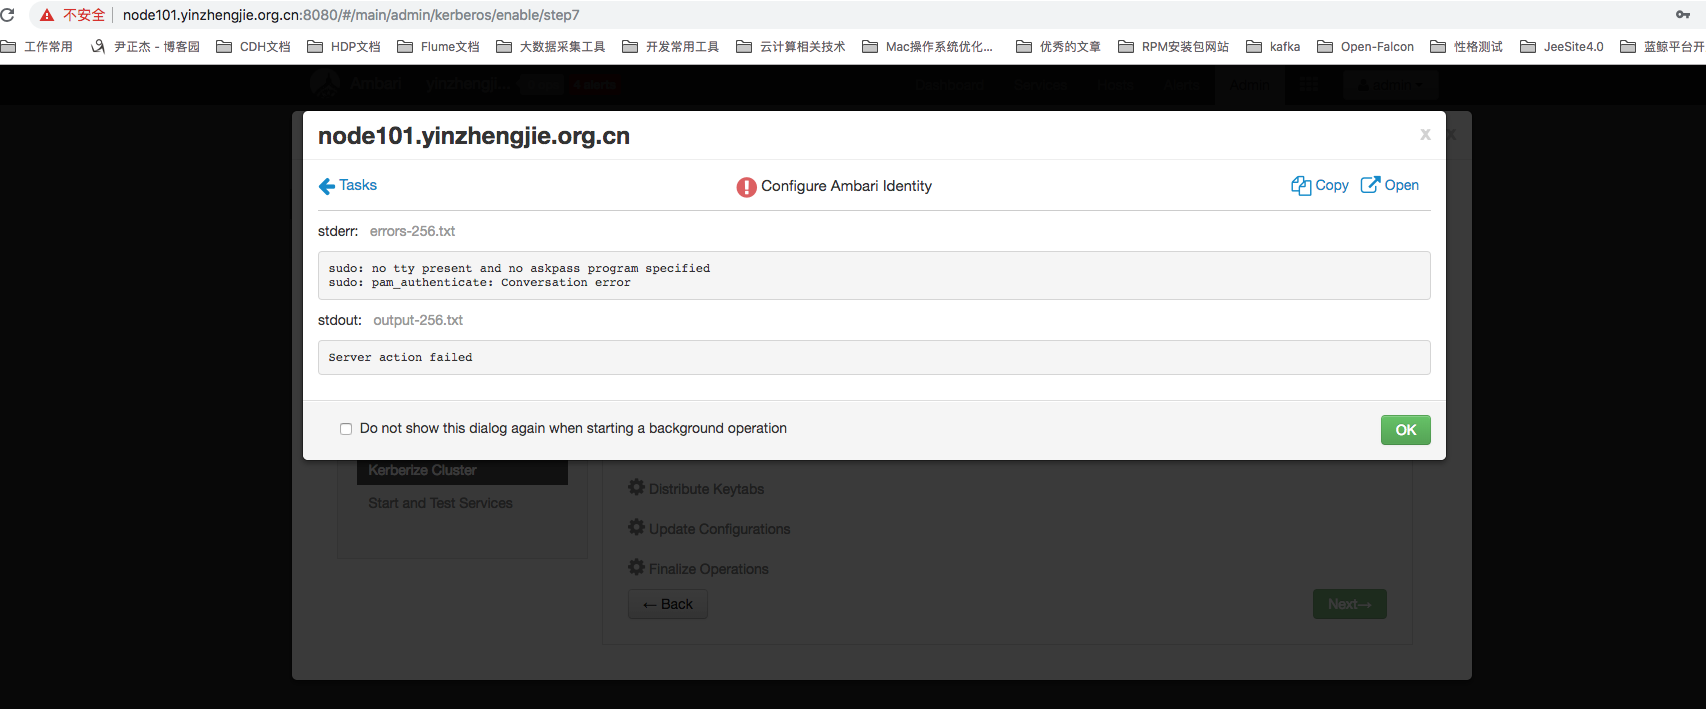Close the background Kerberos wizard window

click(1452, 133)
